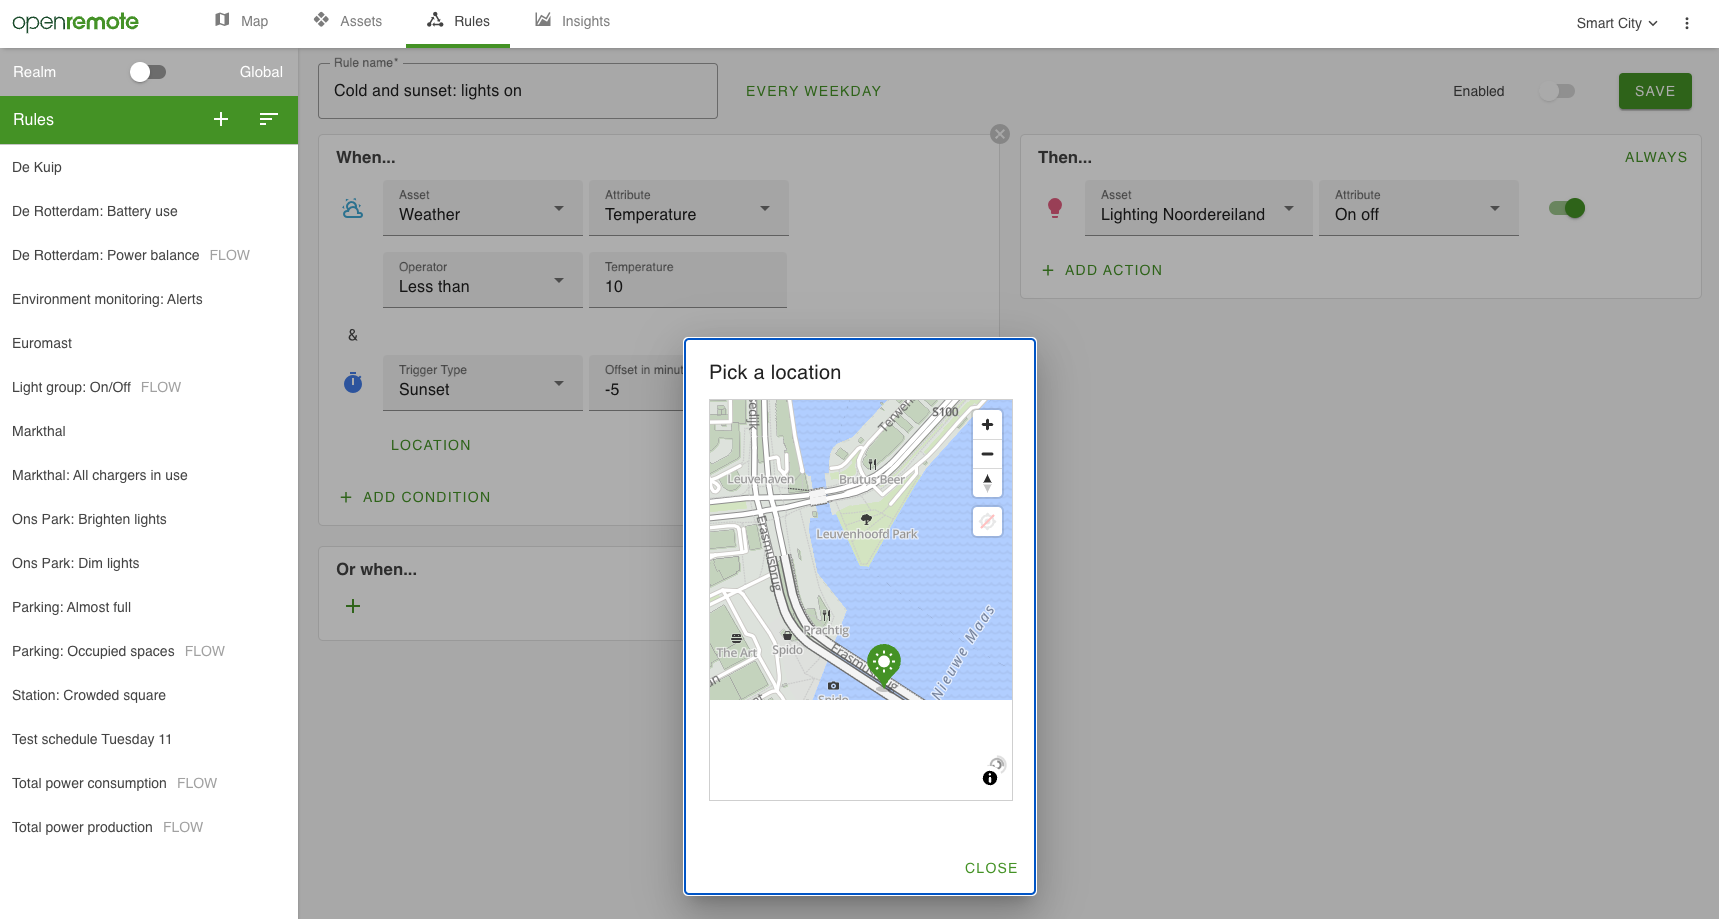Viewport: 1719px width, 919px height.
Task: Enable the rule with Enabled switch
Action: (x=1557, y=91)
